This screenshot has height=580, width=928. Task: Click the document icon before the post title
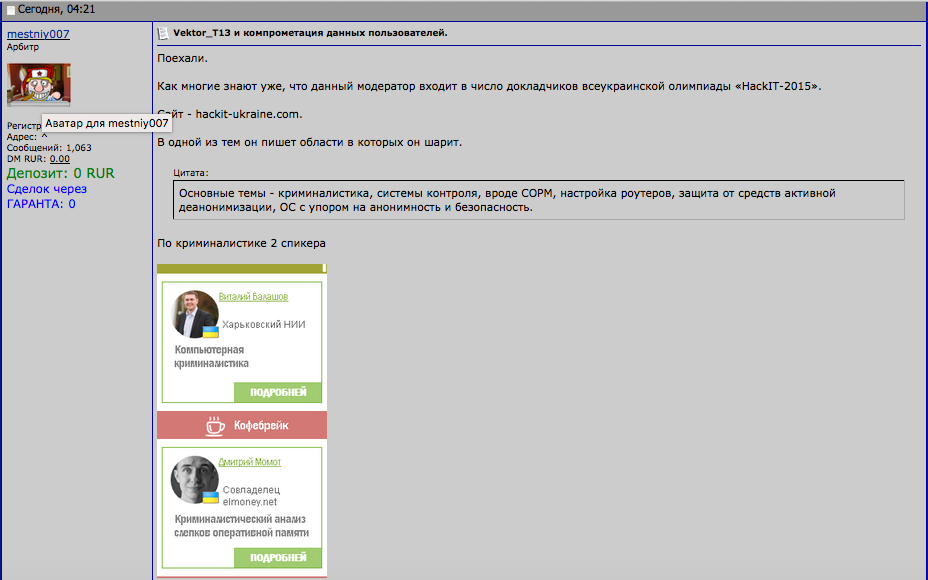click(163, 34)
